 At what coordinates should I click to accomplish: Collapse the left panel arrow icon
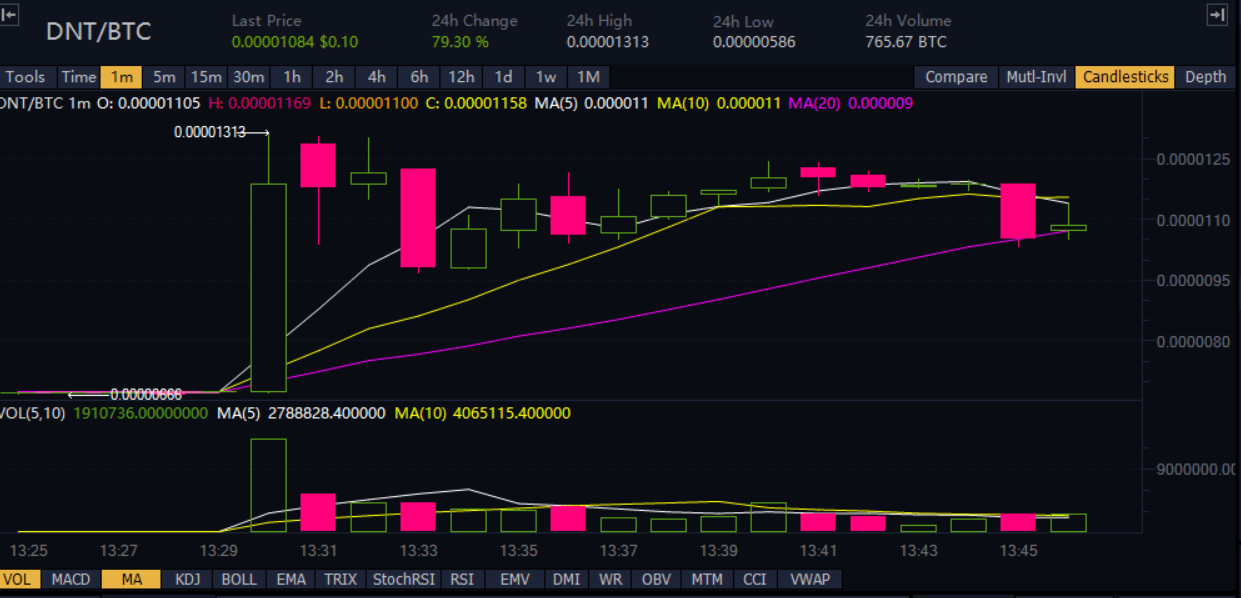coord(8,15)
